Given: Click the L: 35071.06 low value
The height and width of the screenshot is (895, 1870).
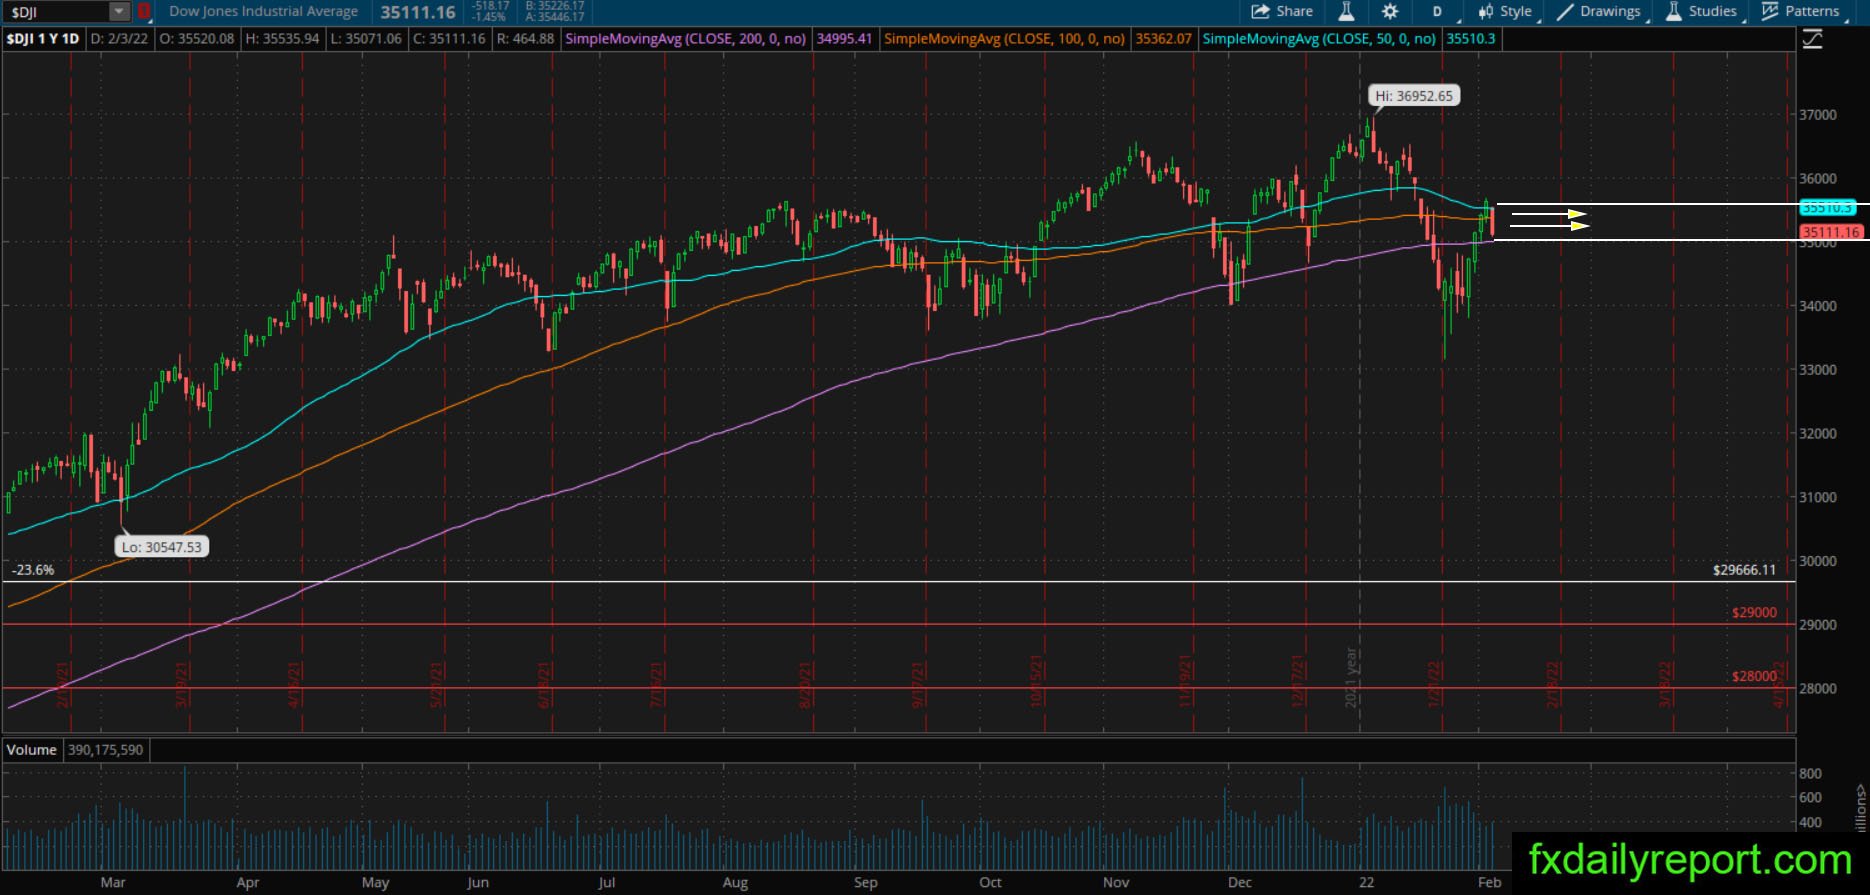Looking at the screenshot, I should 365,39.
